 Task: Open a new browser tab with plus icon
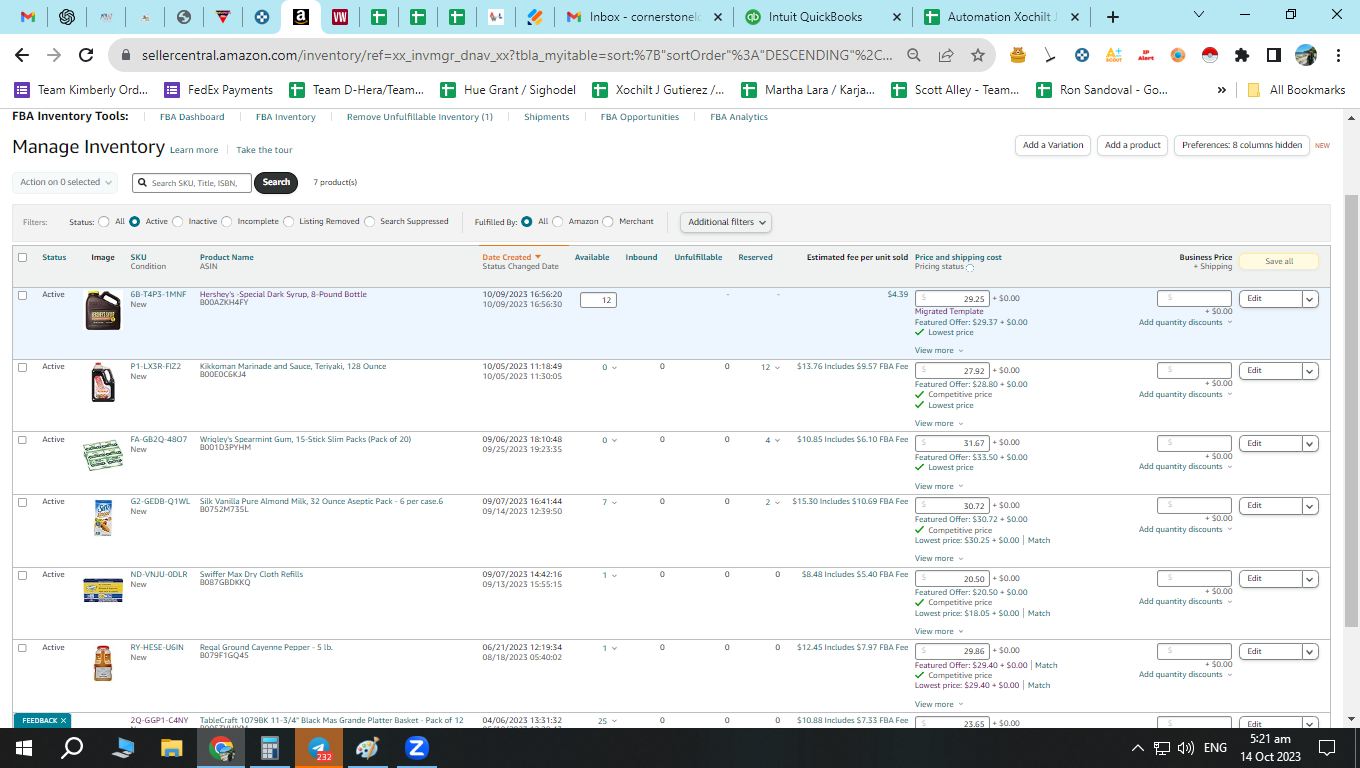(x=1113, y=17)
